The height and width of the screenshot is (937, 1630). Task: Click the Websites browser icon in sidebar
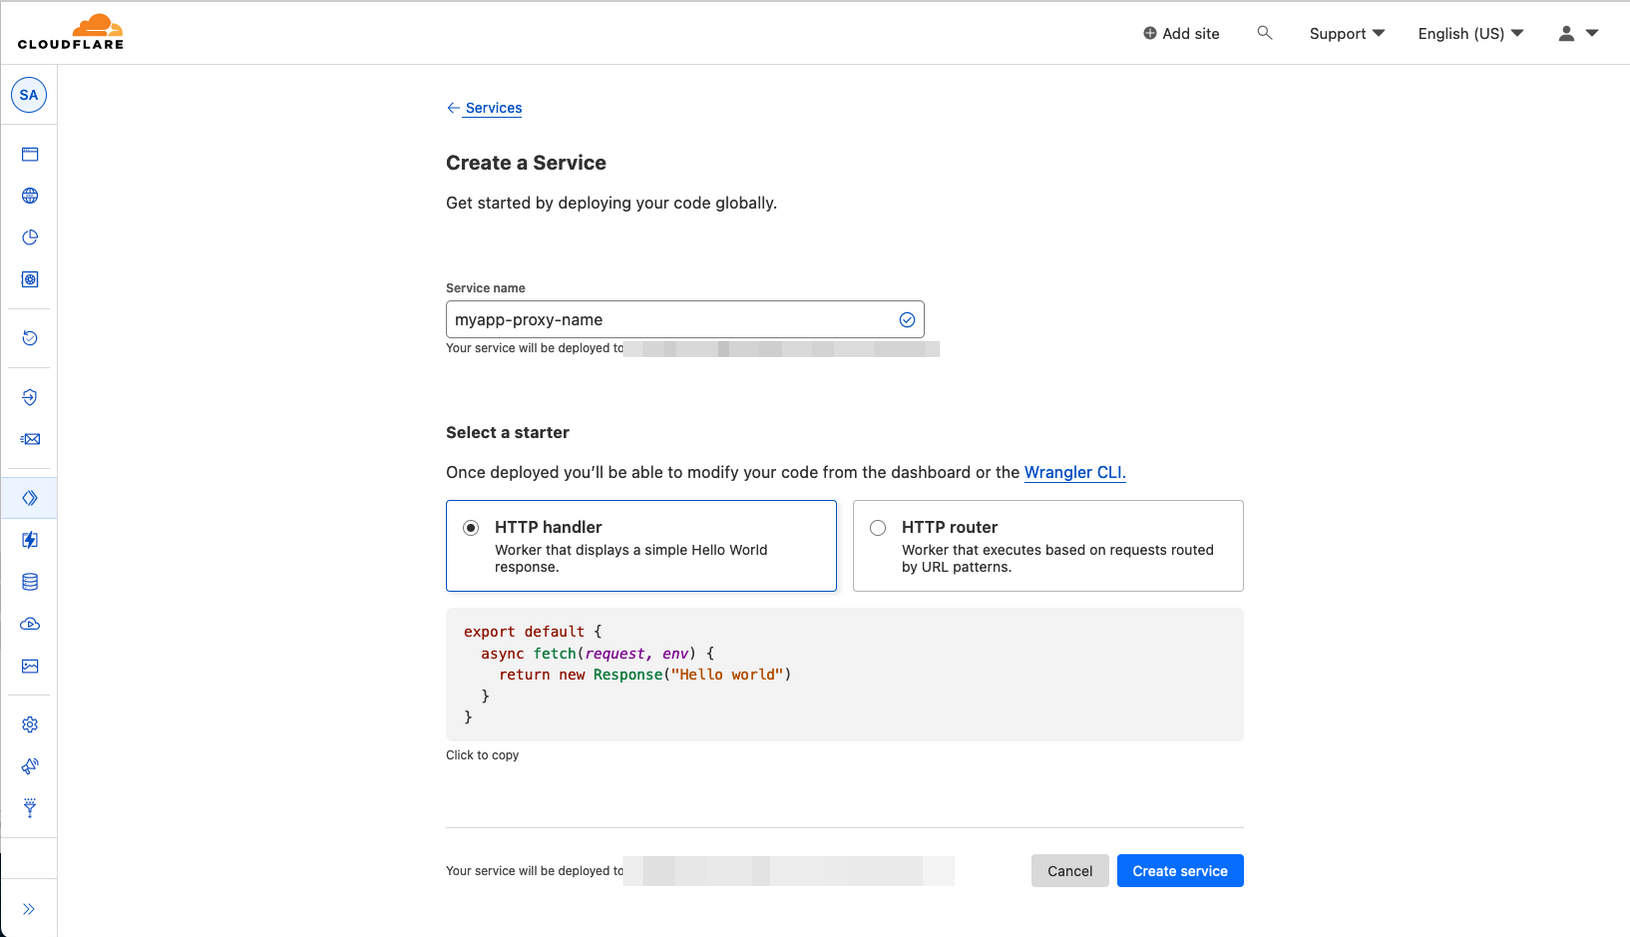tap(29, 154)
